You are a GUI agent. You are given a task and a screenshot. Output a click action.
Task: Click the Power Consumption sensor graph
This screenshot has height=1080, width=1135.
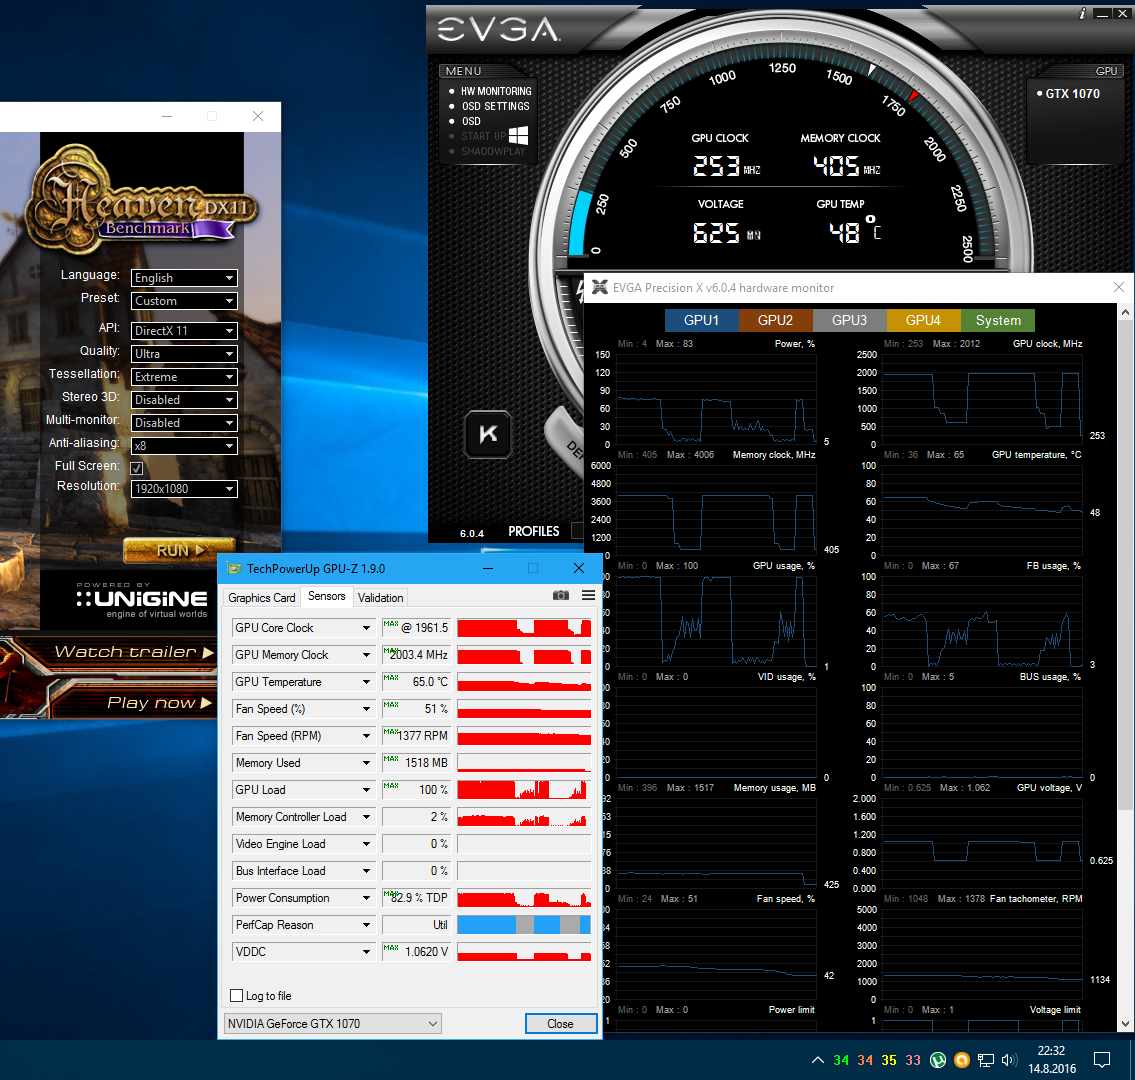pos(524,898)
